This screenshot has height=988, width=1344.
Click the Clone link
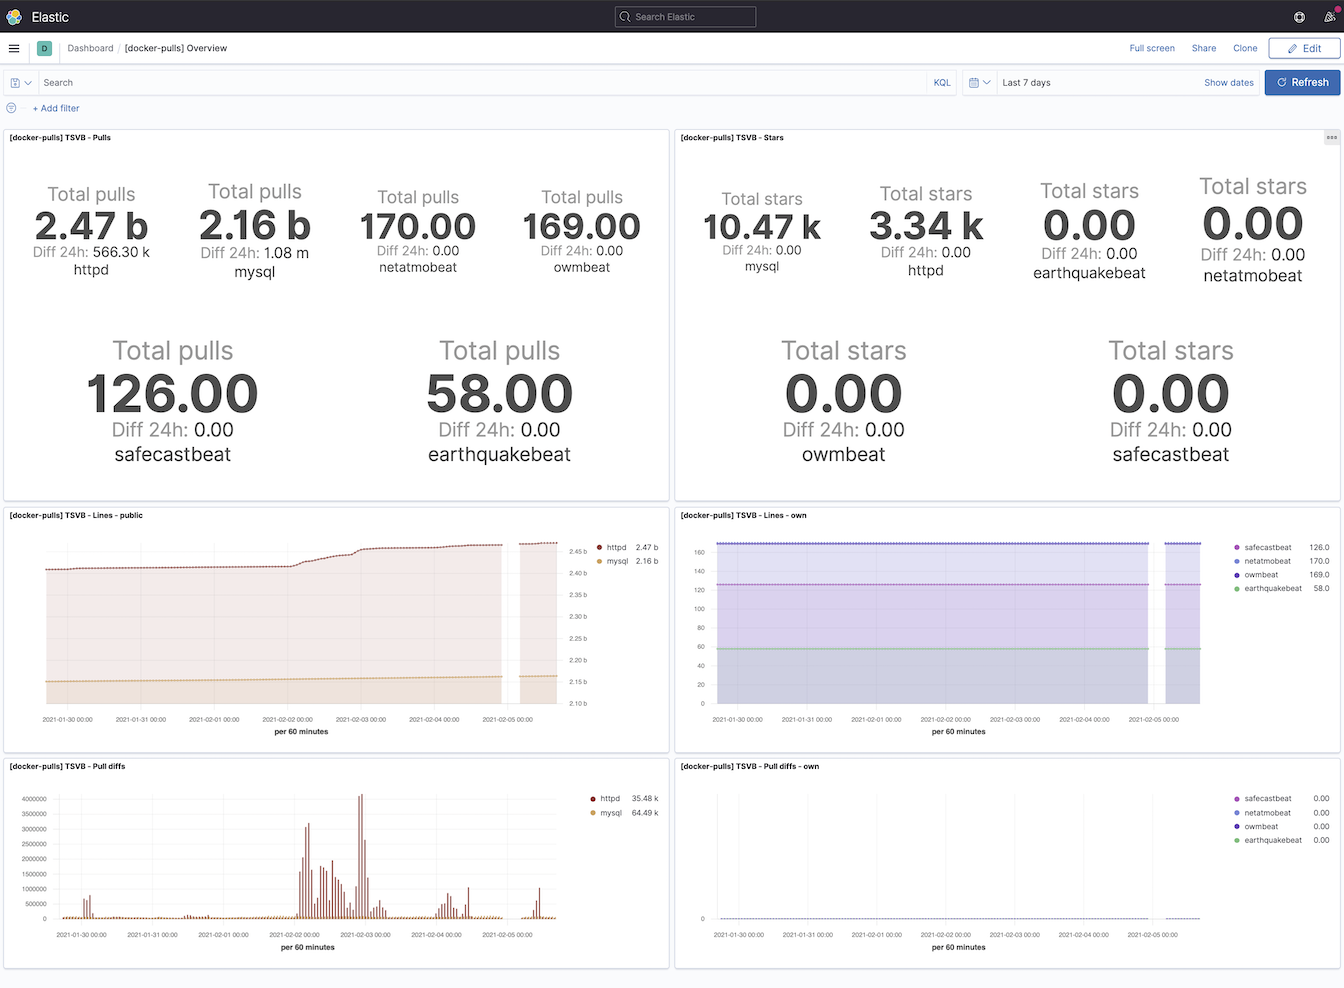pos(1245,48)
